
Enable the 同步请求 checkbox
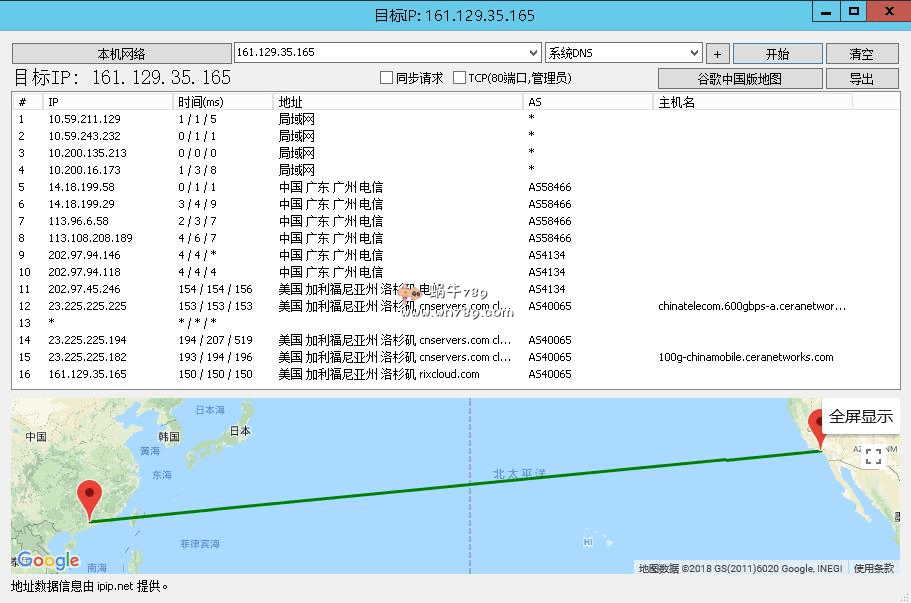387,78
